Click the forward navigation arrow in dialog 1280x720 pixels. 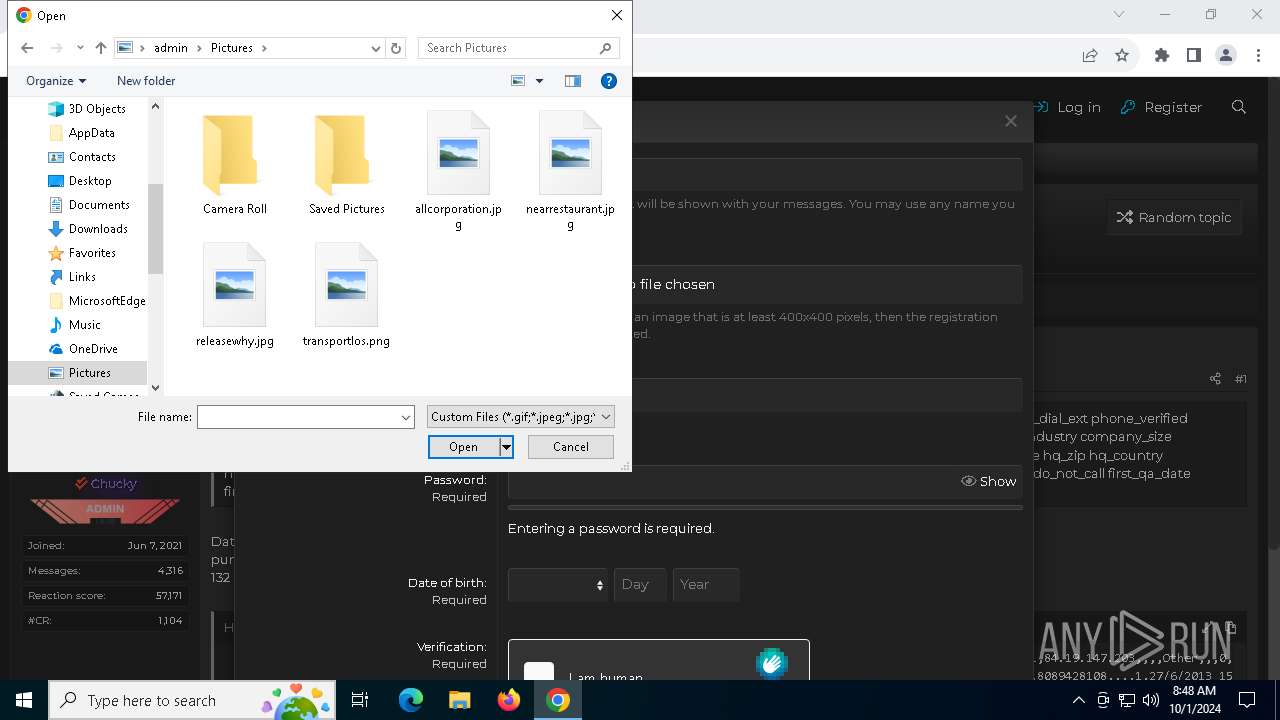56,48
